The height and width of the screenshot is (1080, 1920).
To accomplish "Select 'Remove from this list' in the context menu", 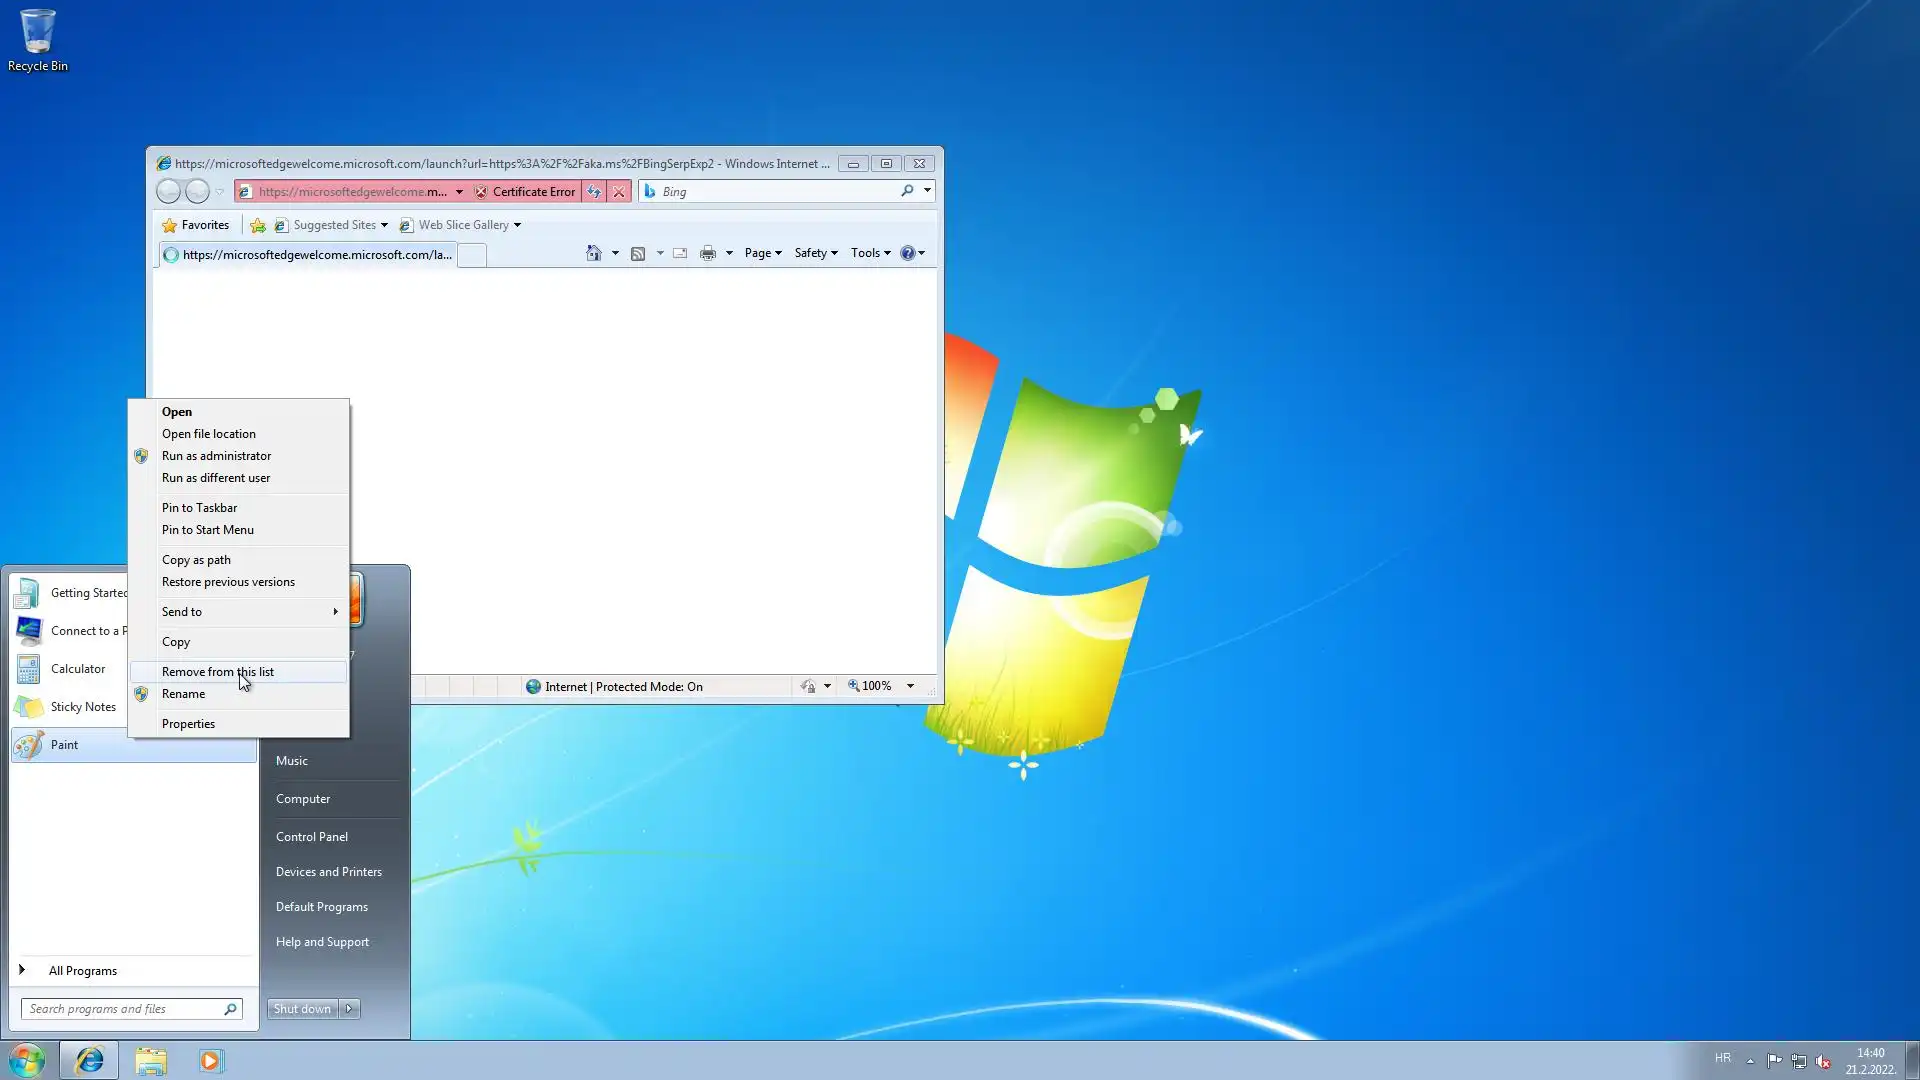I will click(218, 672).
